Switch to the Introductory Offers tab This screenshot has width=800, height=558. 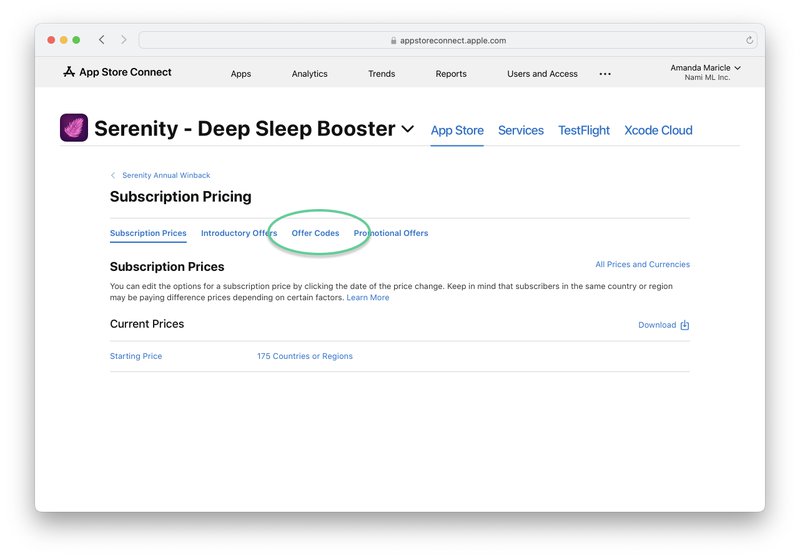click(x=239, y=233)
